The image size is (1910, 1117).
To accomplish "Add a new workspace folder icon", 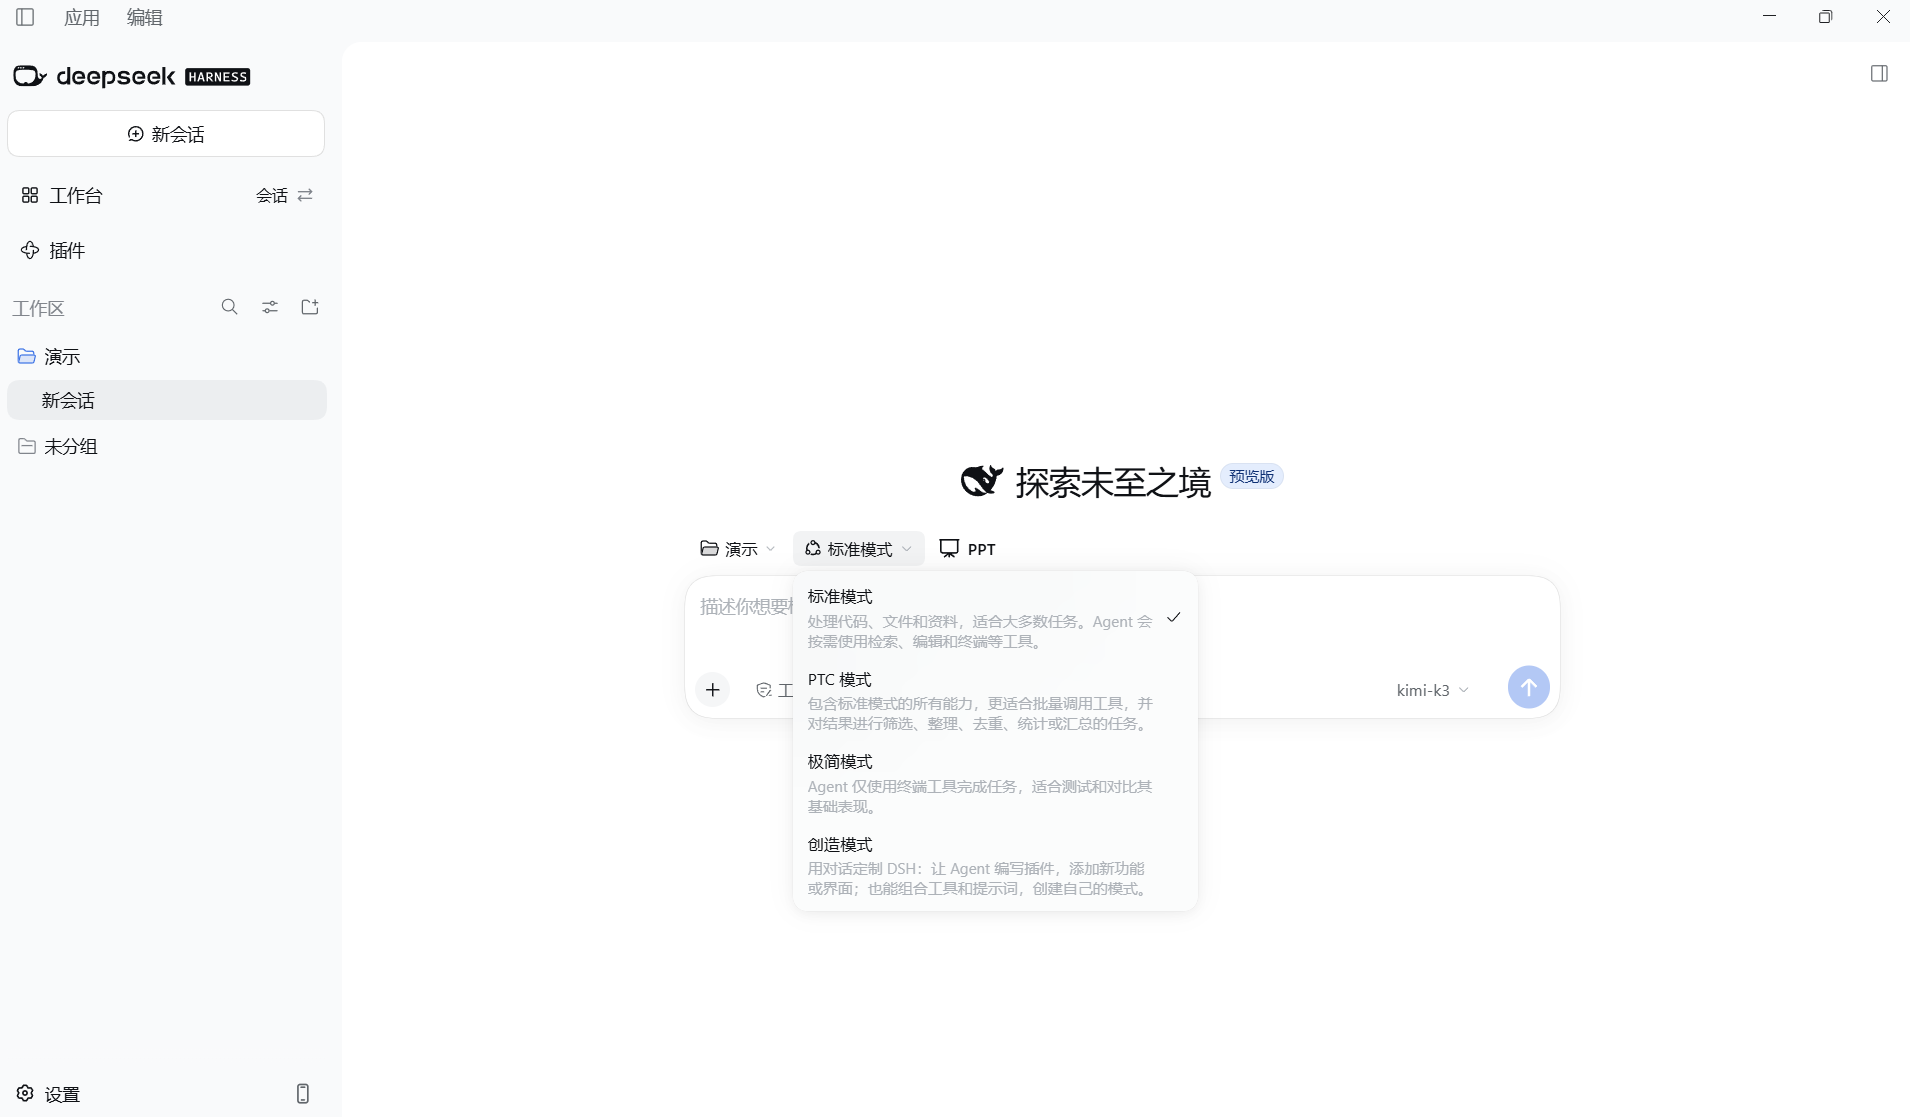I will pos(310,307).
